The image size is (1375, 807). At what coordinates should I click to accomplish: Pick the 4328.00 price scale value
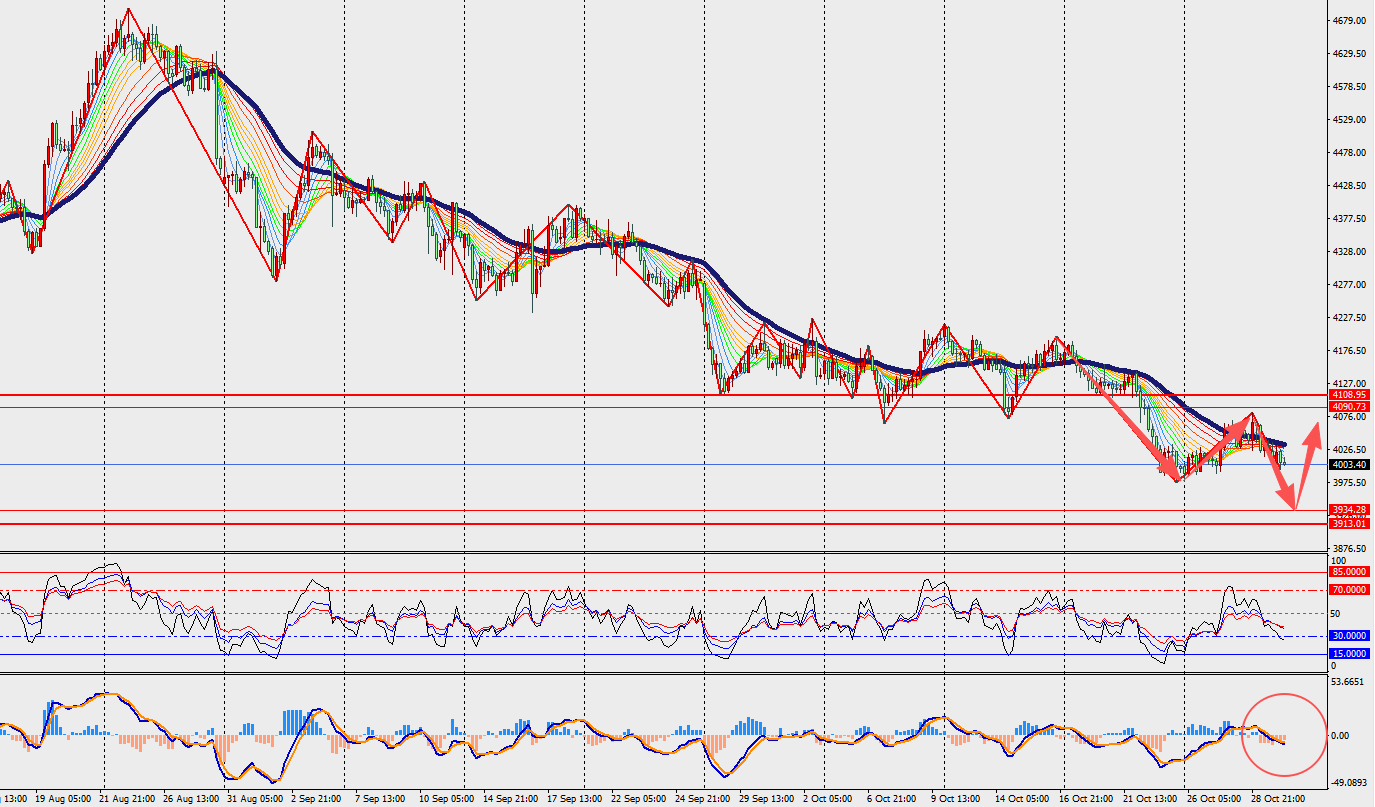click(x=1349, y=252)
